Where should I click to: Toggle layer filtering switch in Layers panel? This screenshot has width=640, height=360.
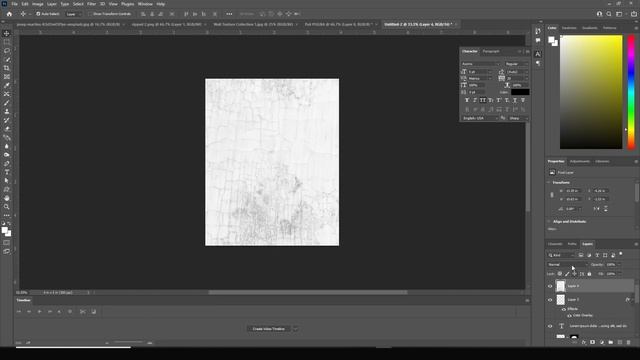click(621, 254)
